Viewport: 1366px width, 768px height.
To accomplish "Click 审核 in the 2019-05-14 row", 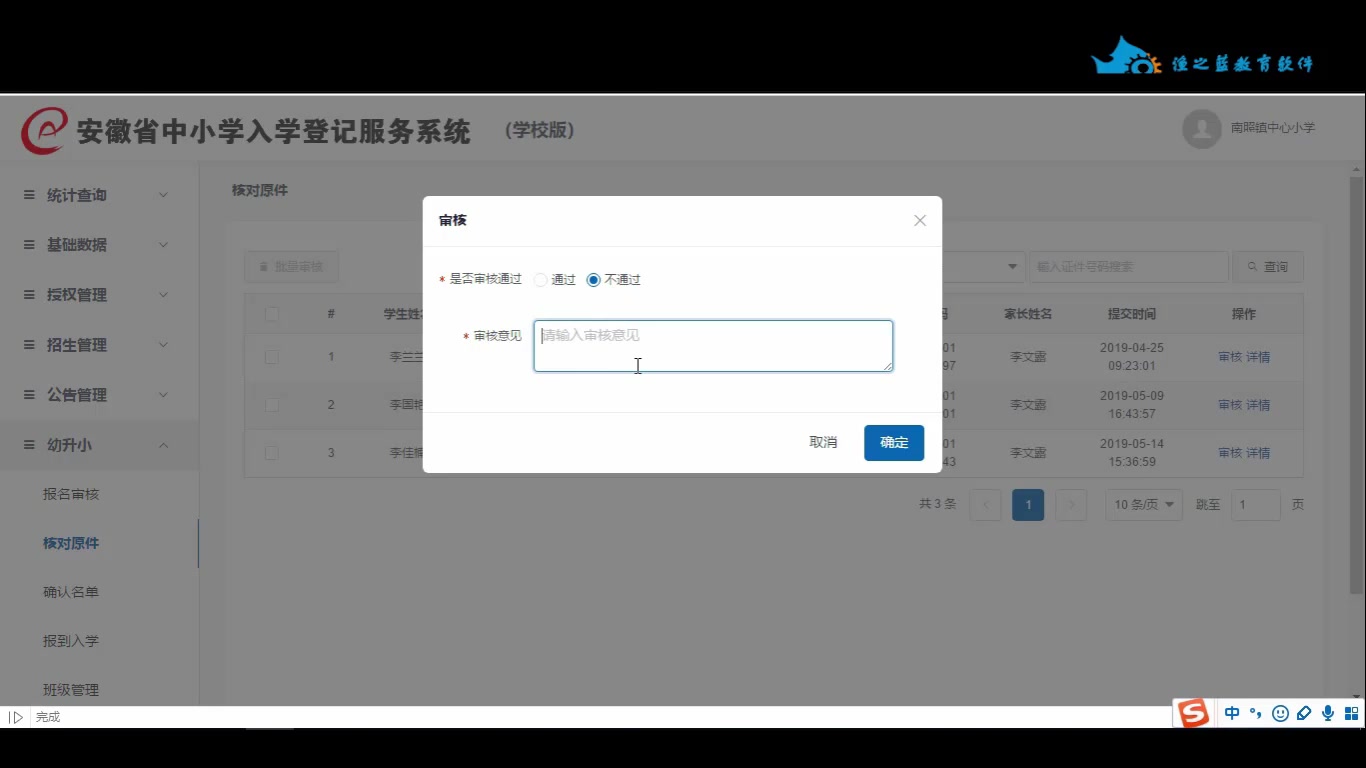I will [x=1230, y=453].
